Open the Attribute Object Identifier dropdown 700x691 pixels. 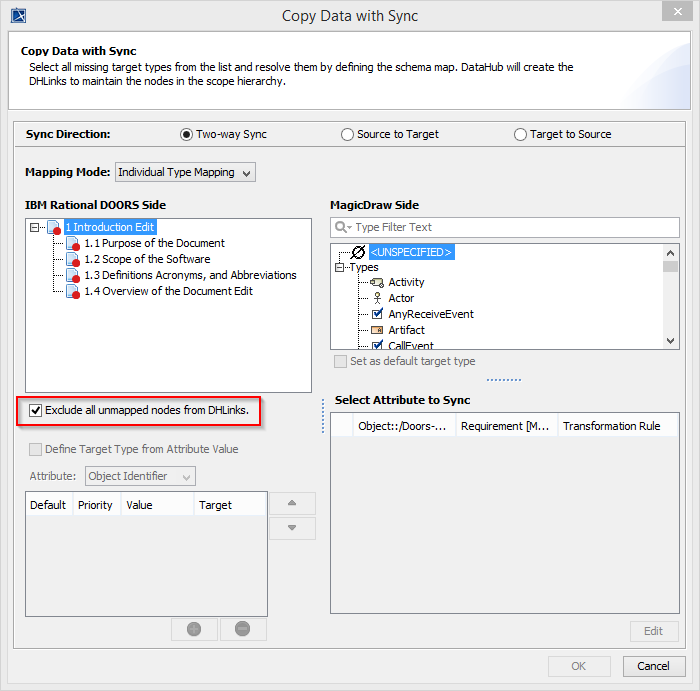pyautogui.click(x=140, y=476)
